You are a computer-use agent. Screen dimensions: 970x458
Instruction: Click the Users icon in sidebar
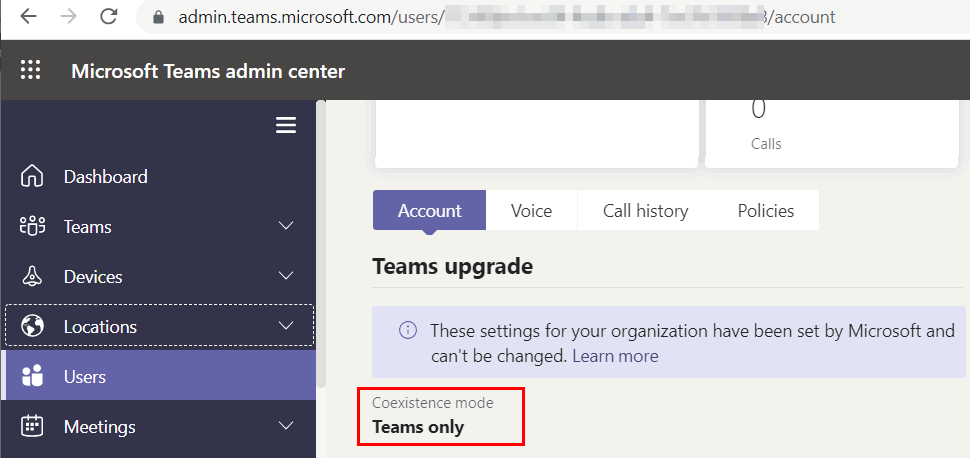(x=32, y=376)
